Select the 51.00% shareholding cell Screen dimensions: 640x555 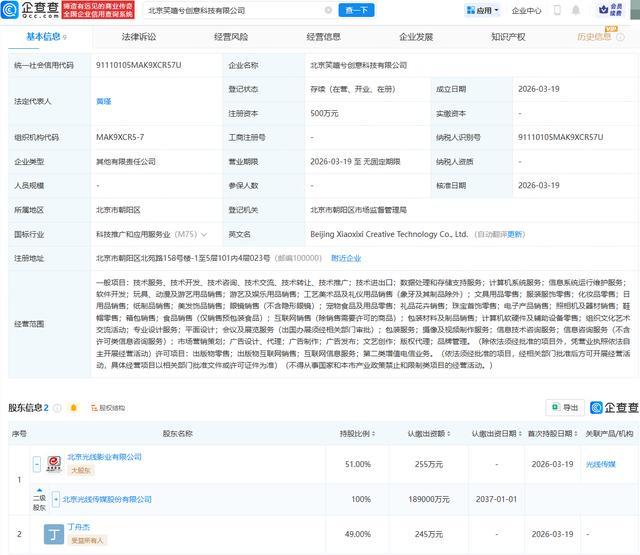tap(358, 464)
